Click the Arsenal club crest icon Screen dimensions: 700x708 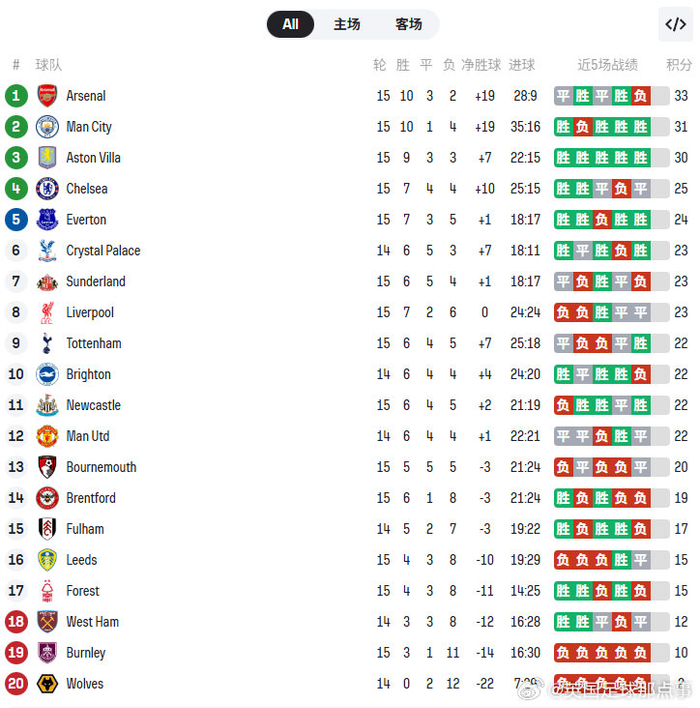(47, 96)
